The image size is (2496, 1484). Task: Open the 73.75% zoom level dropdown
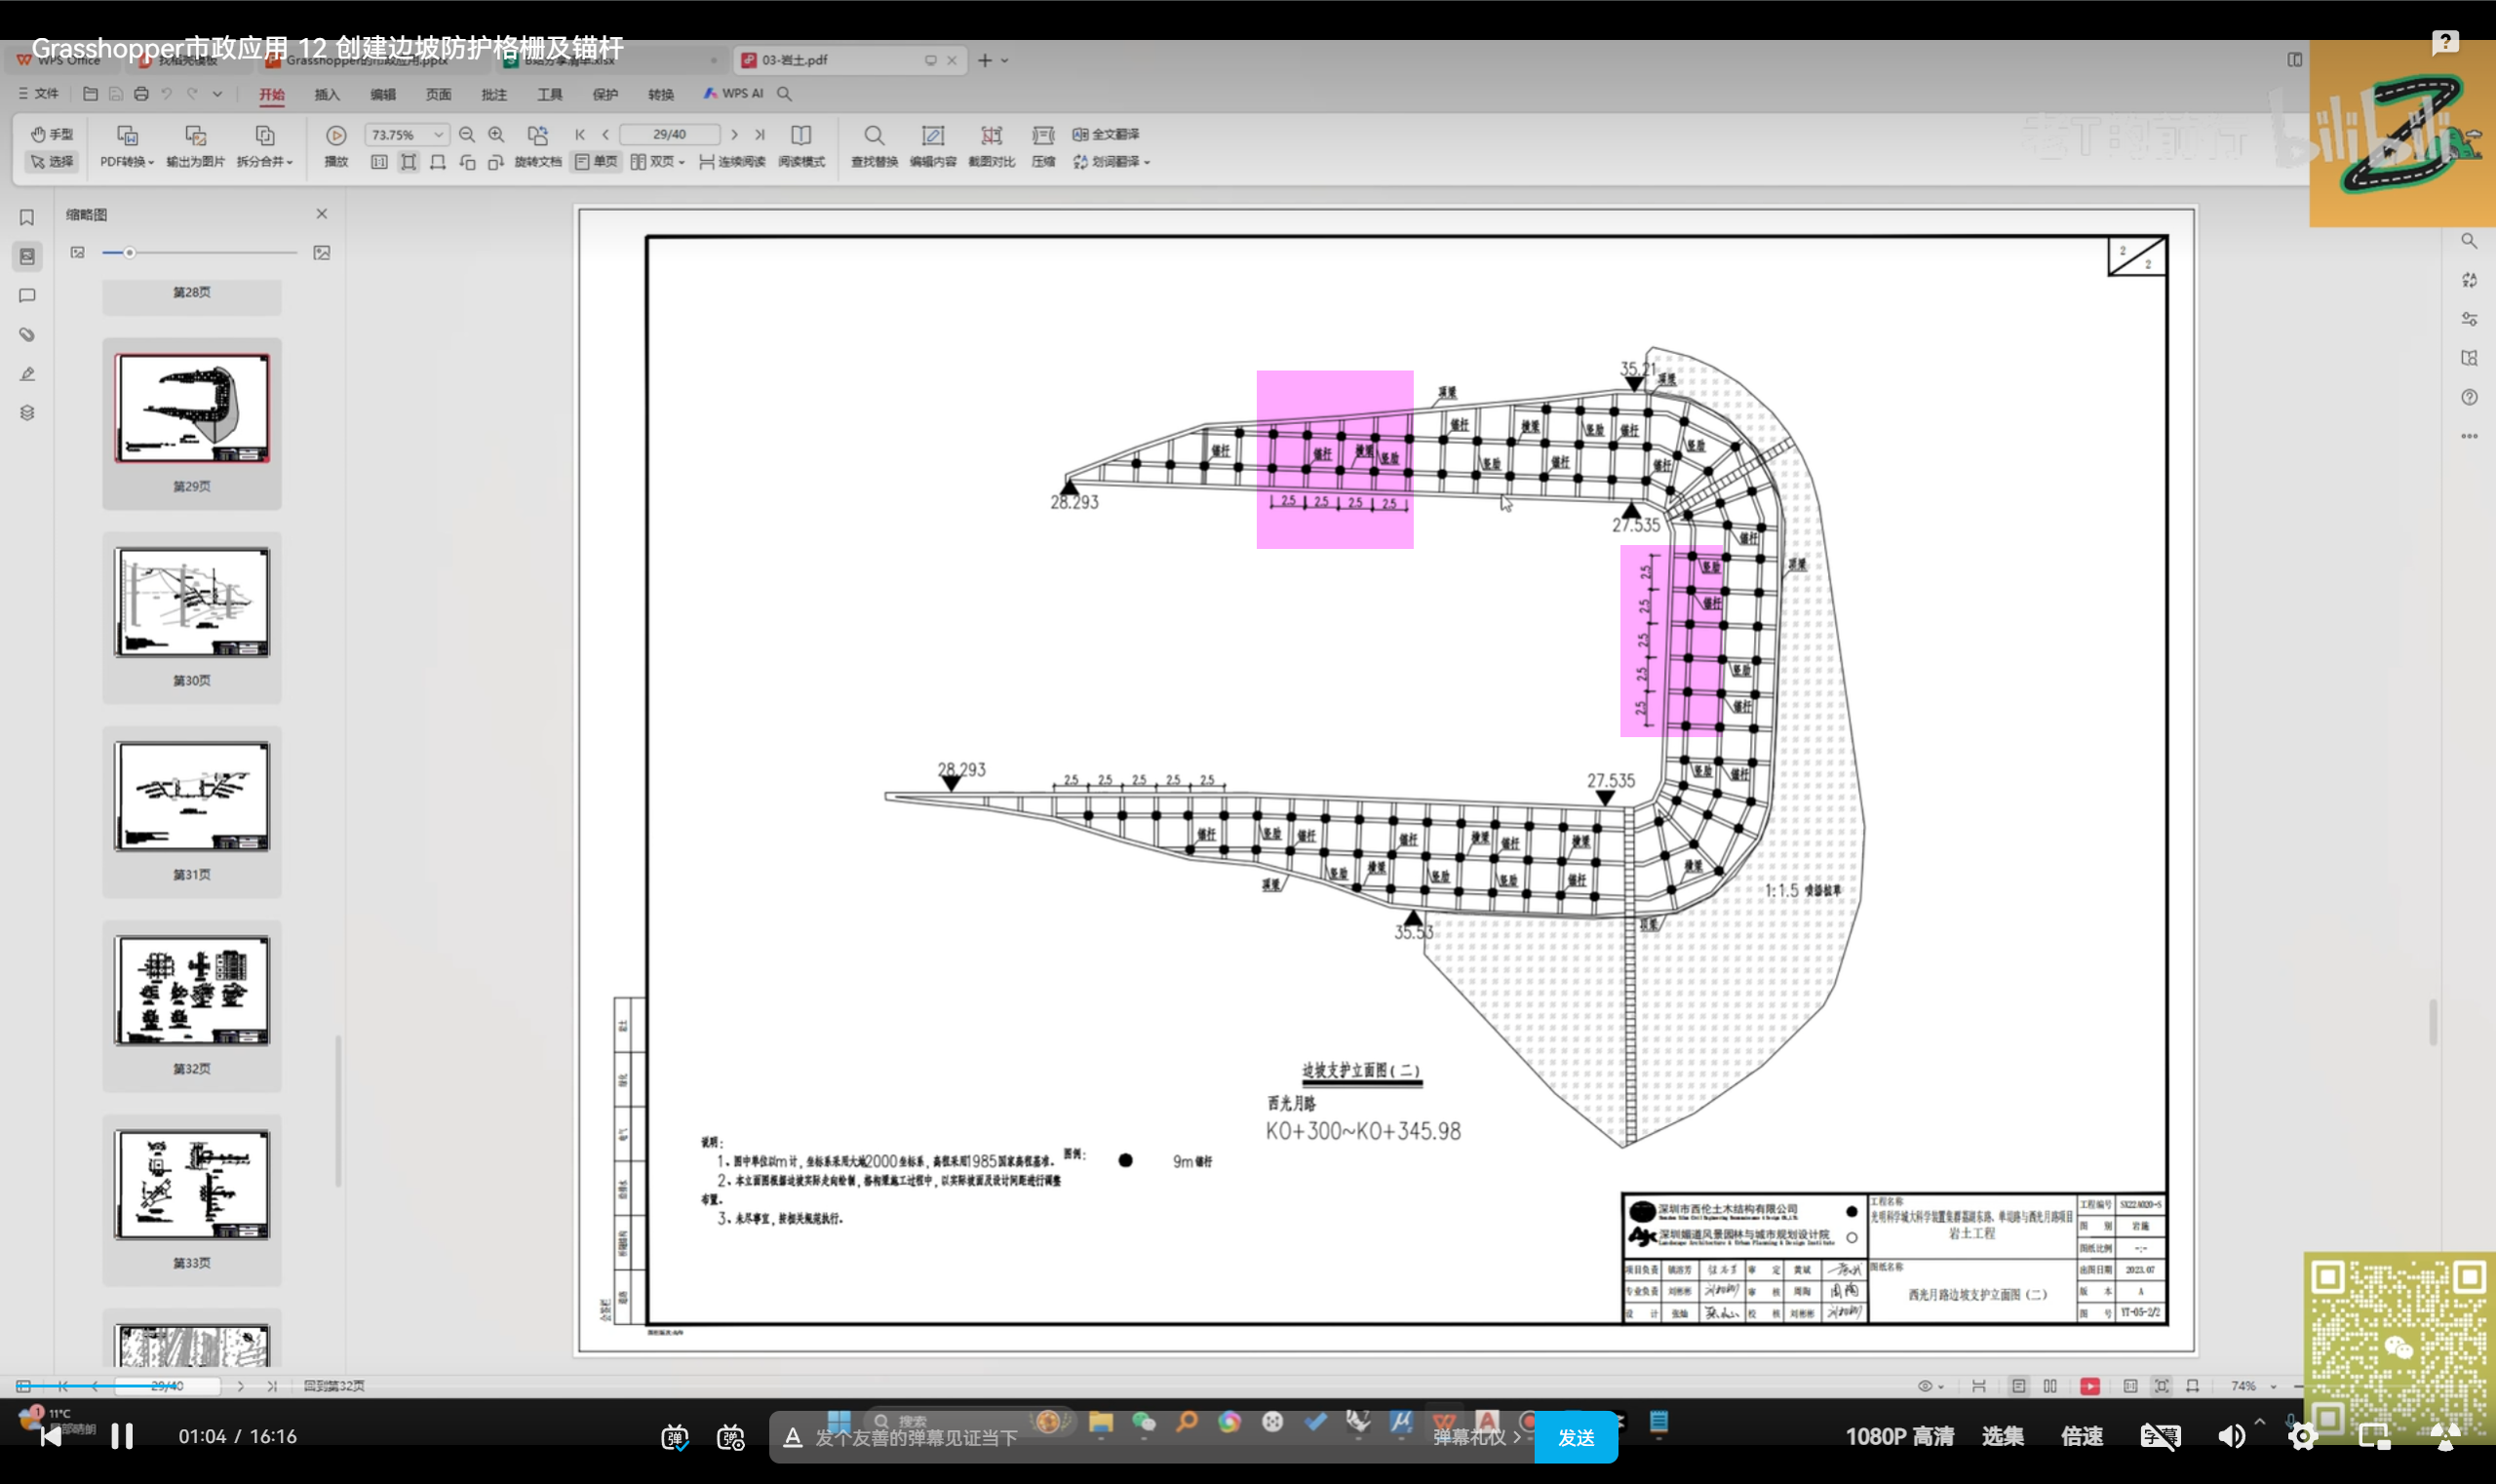point(438,135)
